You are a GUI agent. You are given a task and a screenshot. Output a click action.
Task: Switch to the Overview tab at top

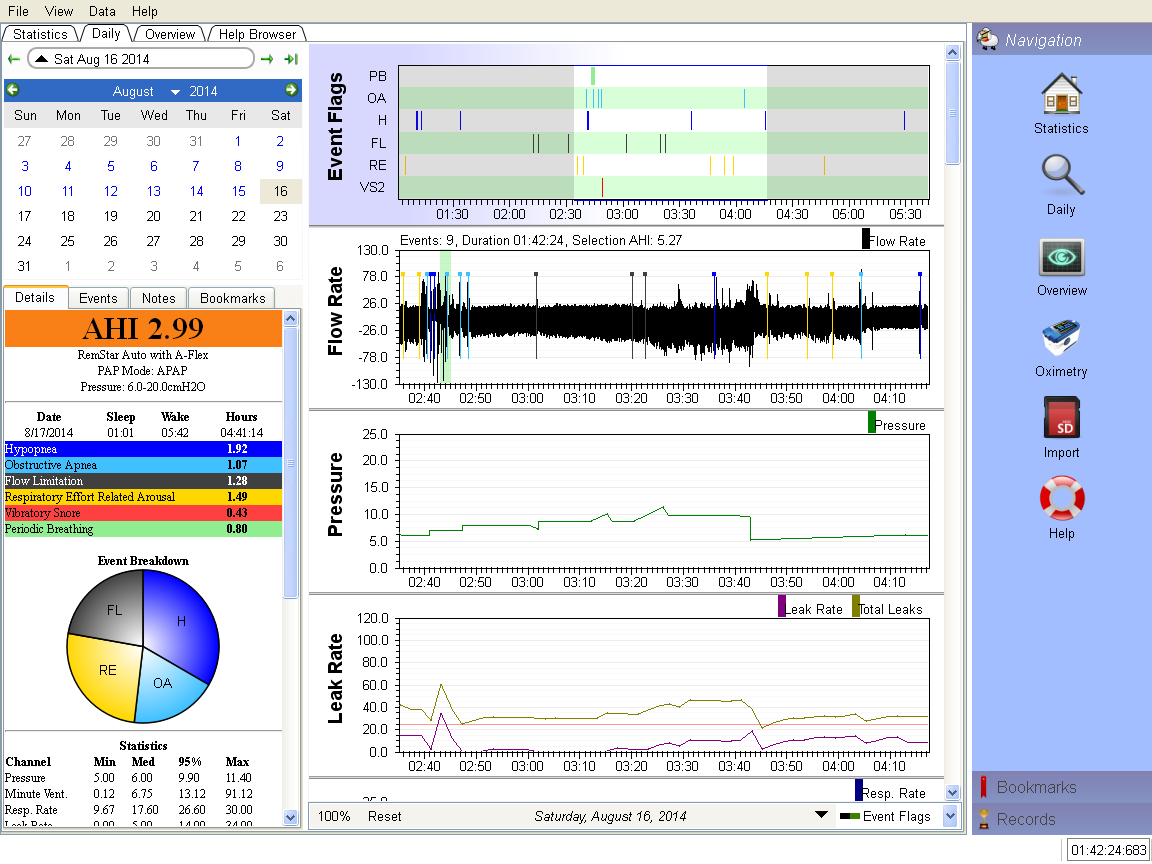pyautogui.click(x=170, y=34)
